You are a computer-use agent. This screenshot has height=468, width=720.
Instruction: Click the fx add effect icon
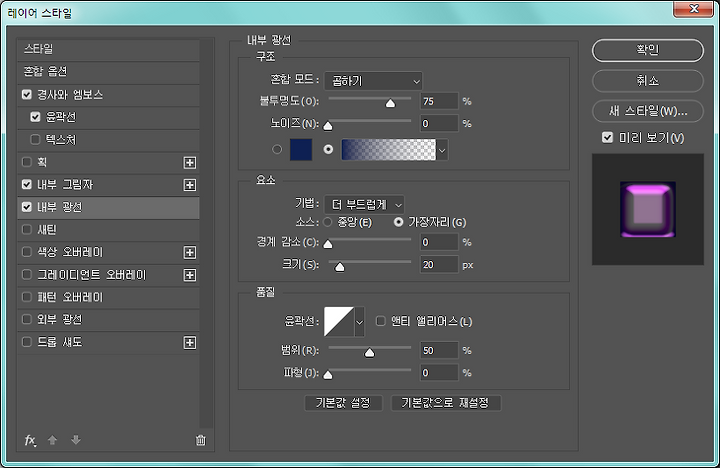pyautogui.click(x=30, y=440)
